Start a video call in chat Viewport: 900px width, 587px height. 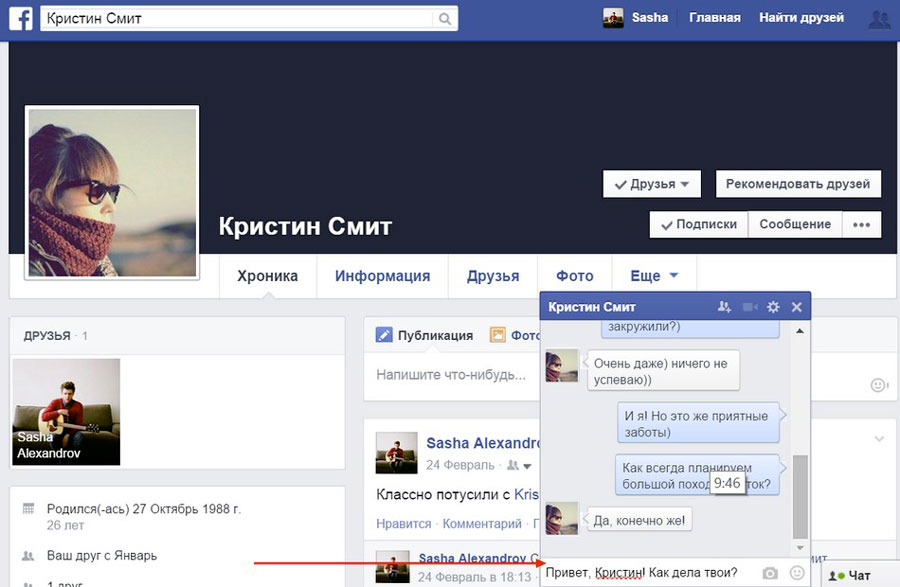click(750, 307)
